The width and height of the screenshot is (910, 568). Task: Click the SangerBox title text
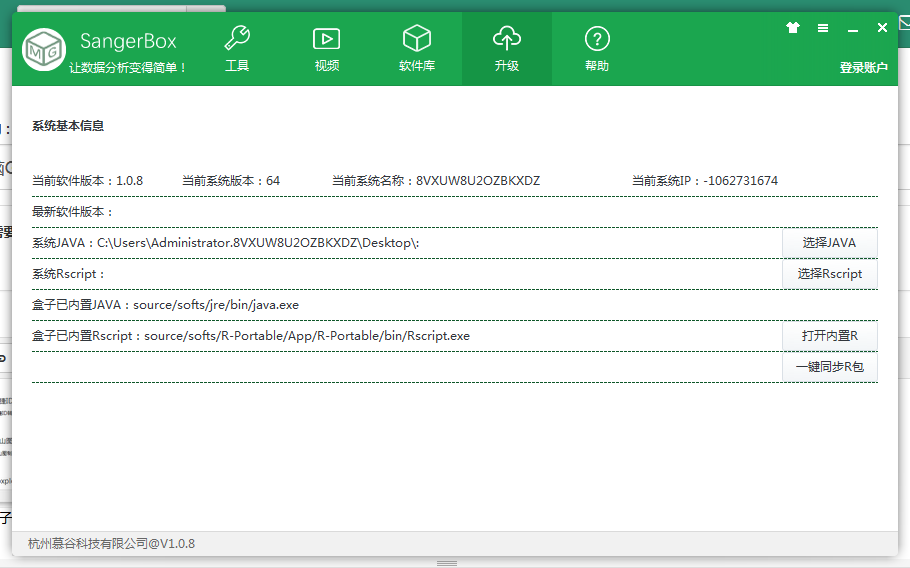coord(128,41)
